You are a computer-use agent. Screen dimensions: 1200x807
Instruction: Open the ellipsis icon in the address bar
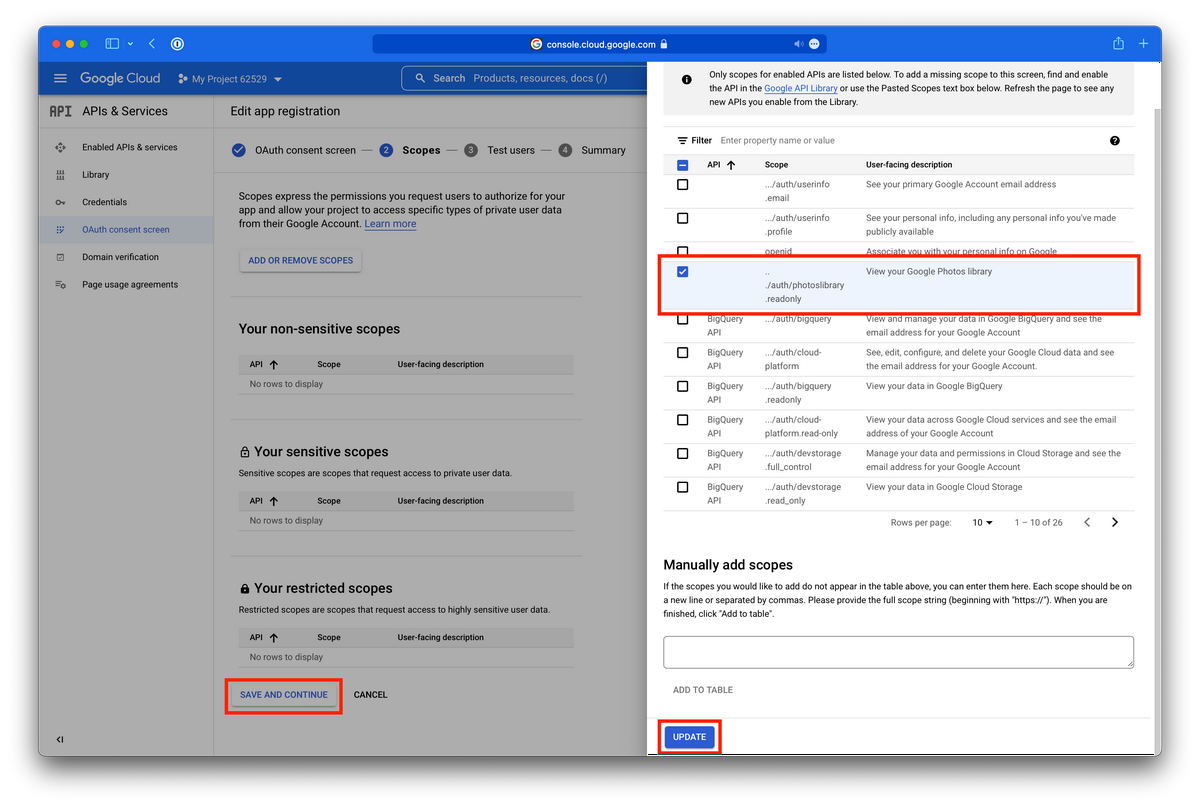click(x=814, y=44)
